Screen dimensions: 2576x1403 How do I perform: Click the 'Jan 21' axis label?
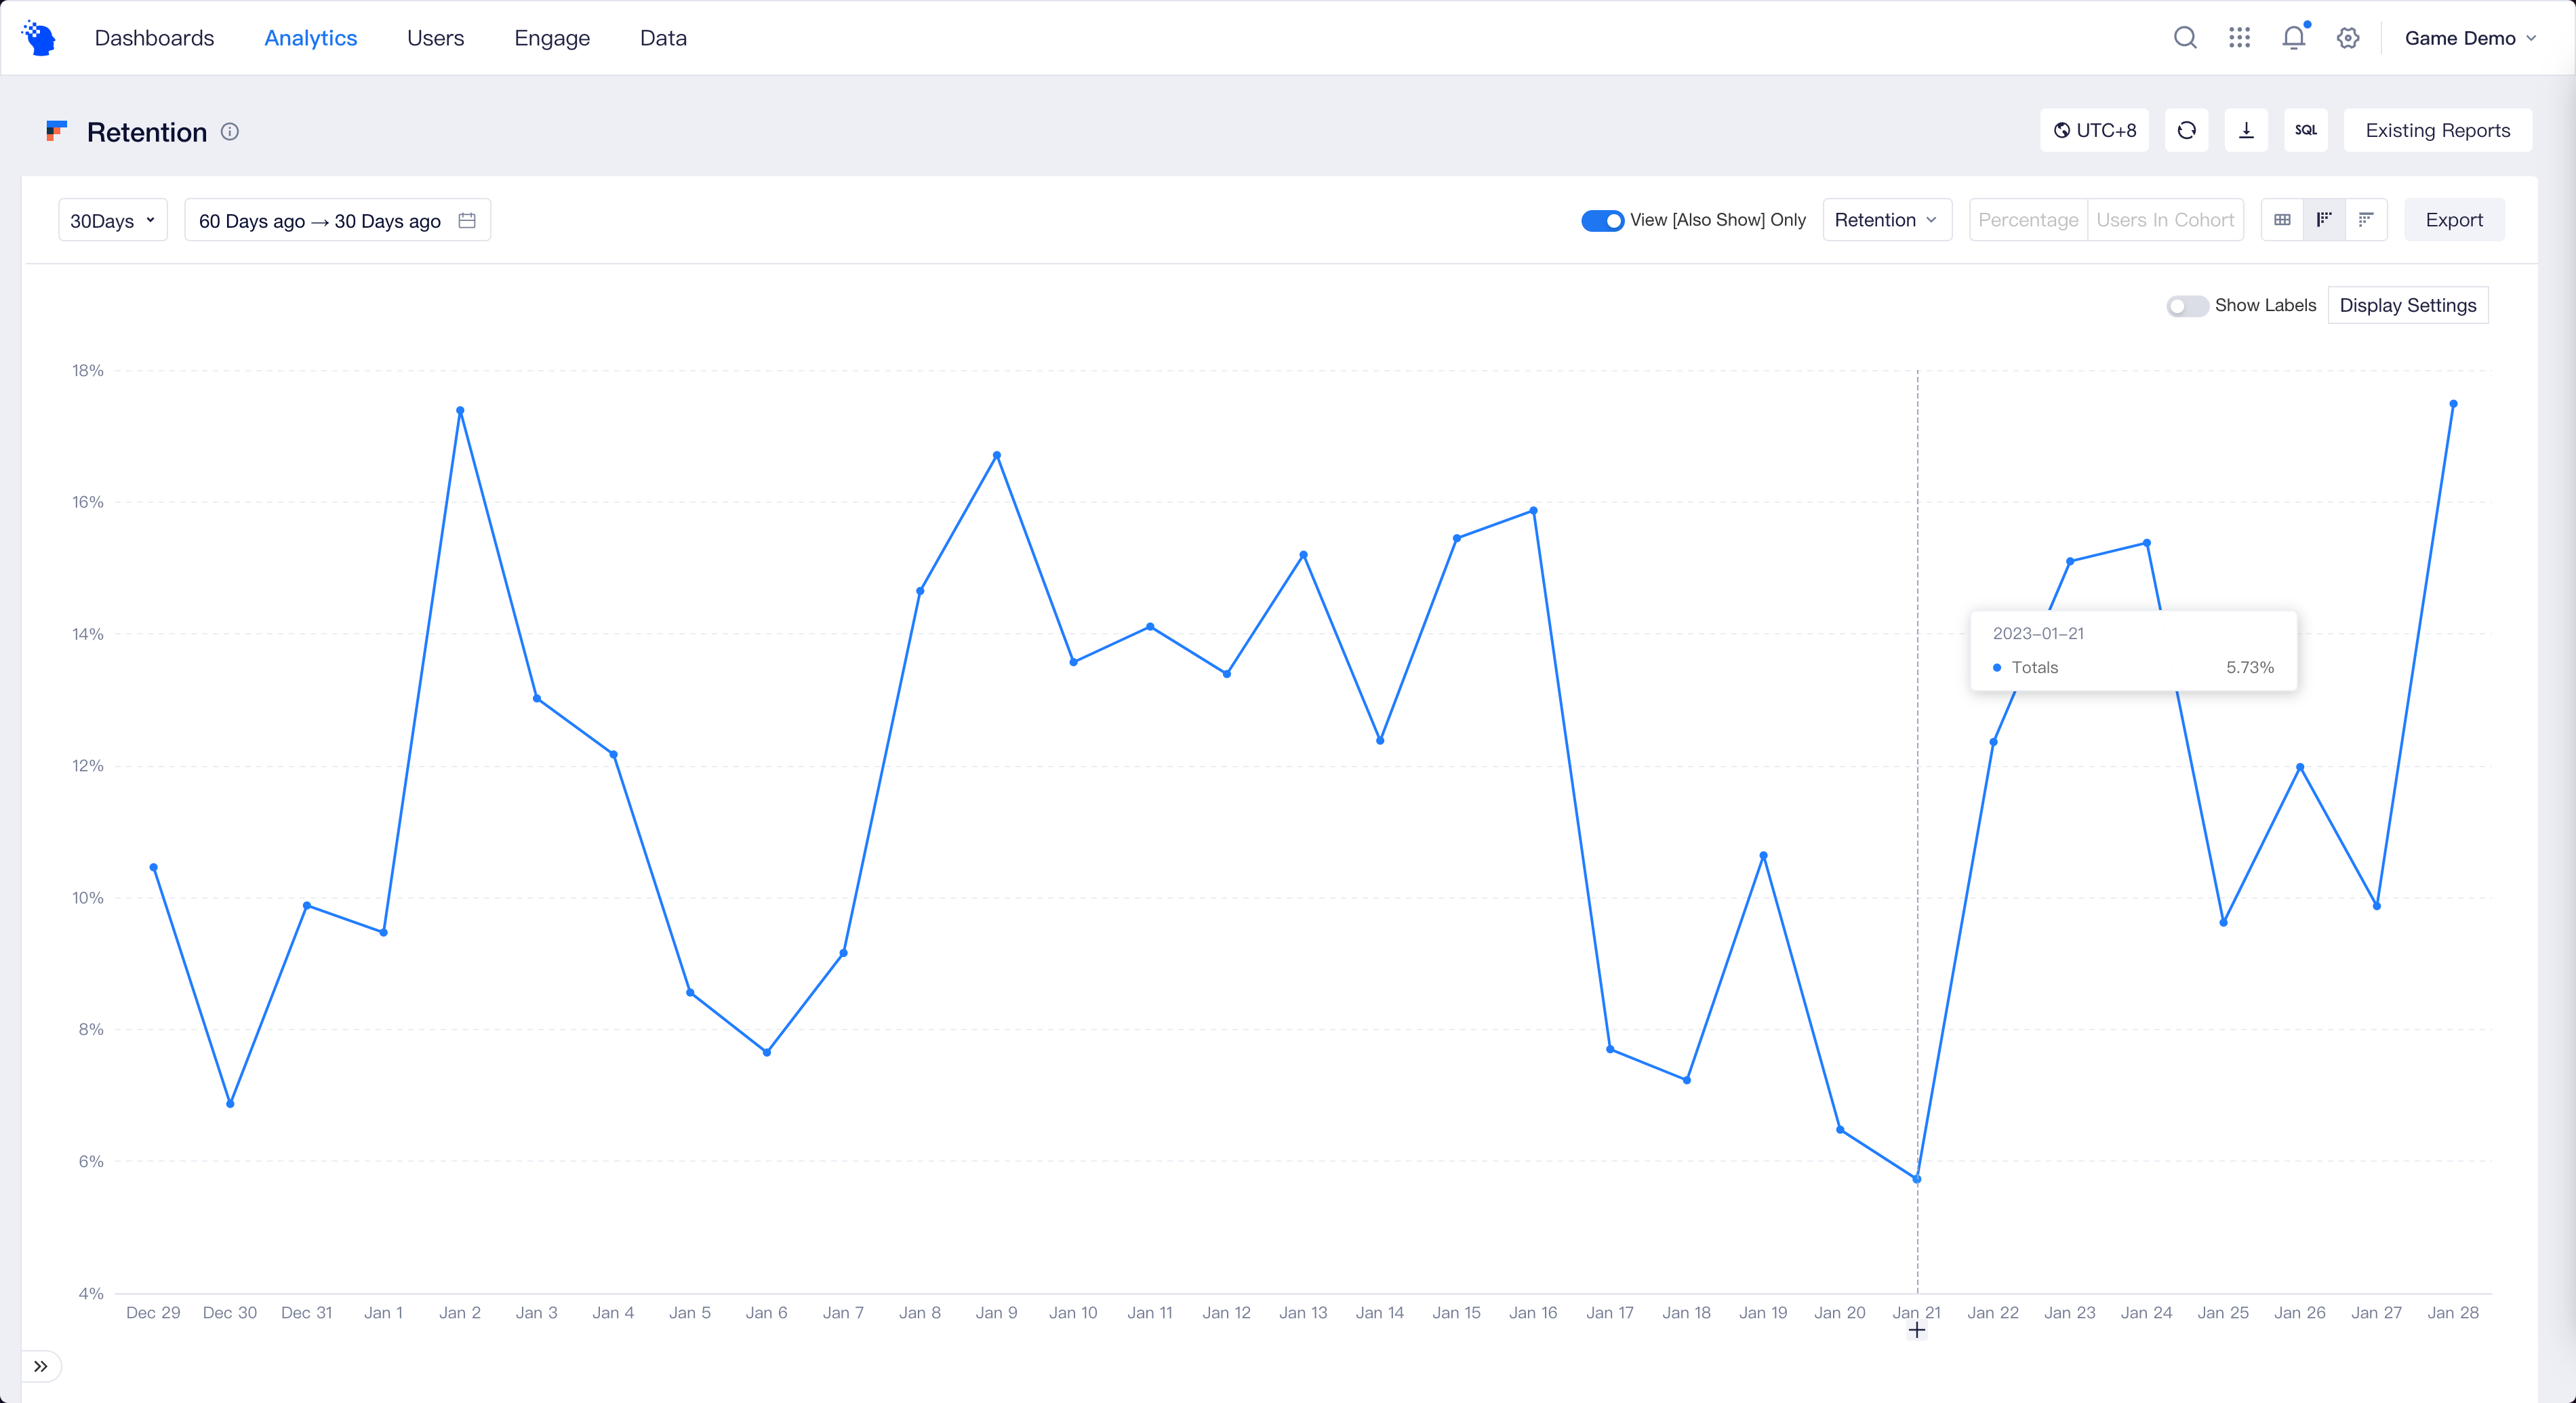coord(1916,1312)
